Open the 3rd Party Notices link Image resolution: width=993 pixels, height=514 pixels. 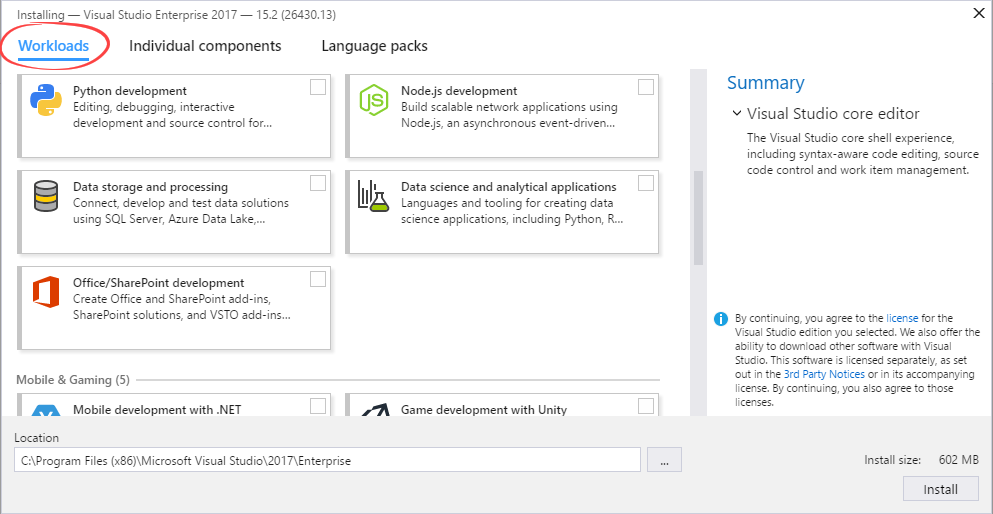(824, 374)
